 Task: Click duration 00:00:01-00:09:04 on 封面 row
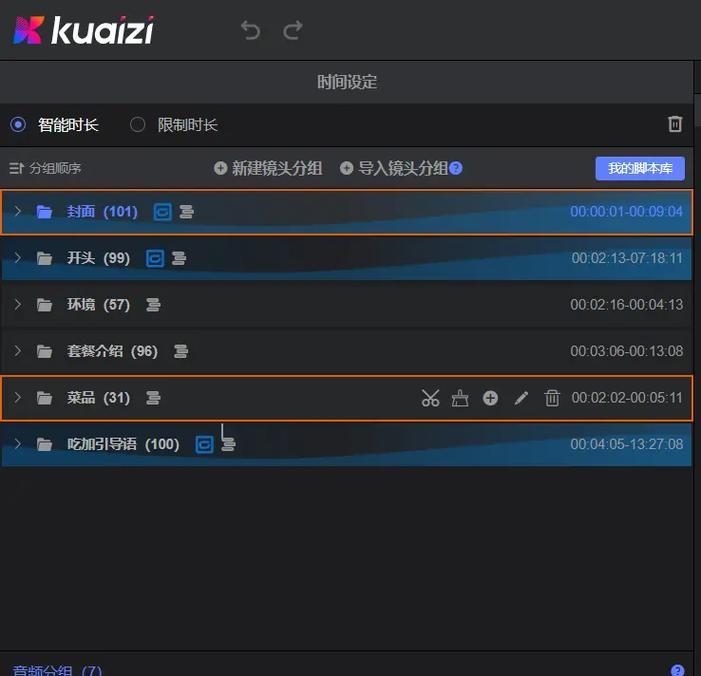point(626,211)
